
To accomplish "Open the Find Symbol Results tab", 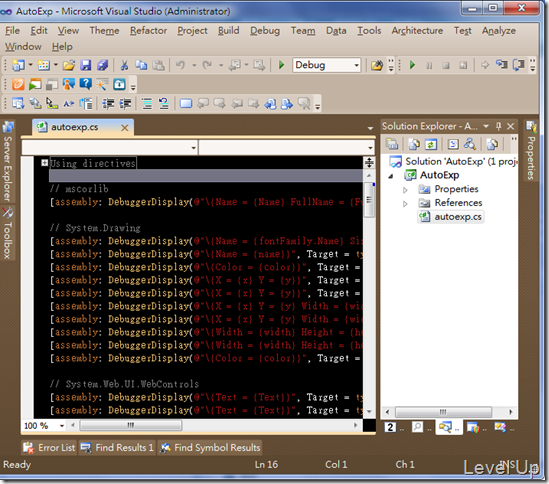I will 210,448.
